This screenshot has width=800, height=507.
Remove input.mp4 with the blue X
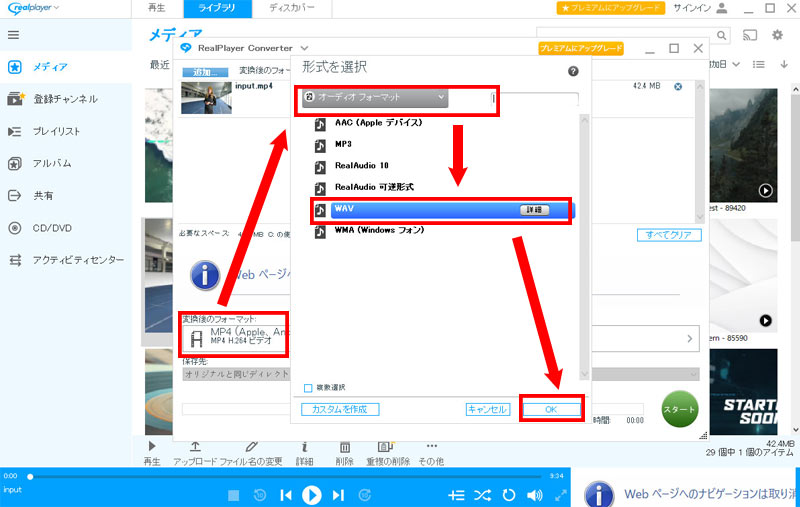(x=678, y=87)
